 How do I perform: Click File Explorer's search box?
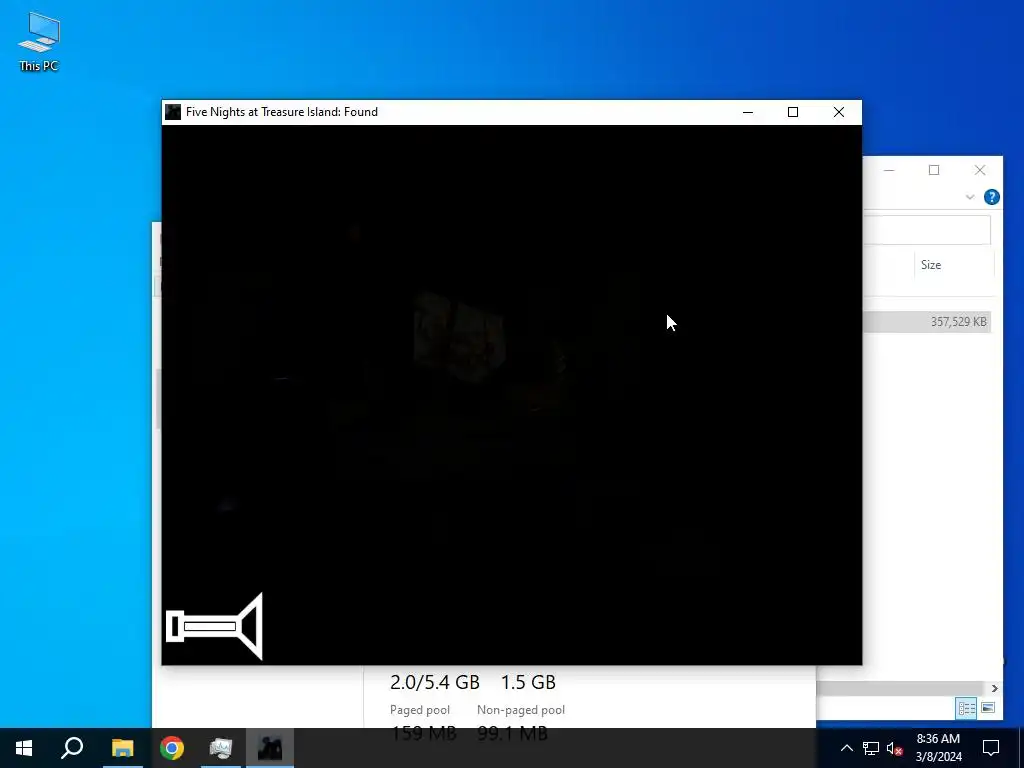pos(927,231)
